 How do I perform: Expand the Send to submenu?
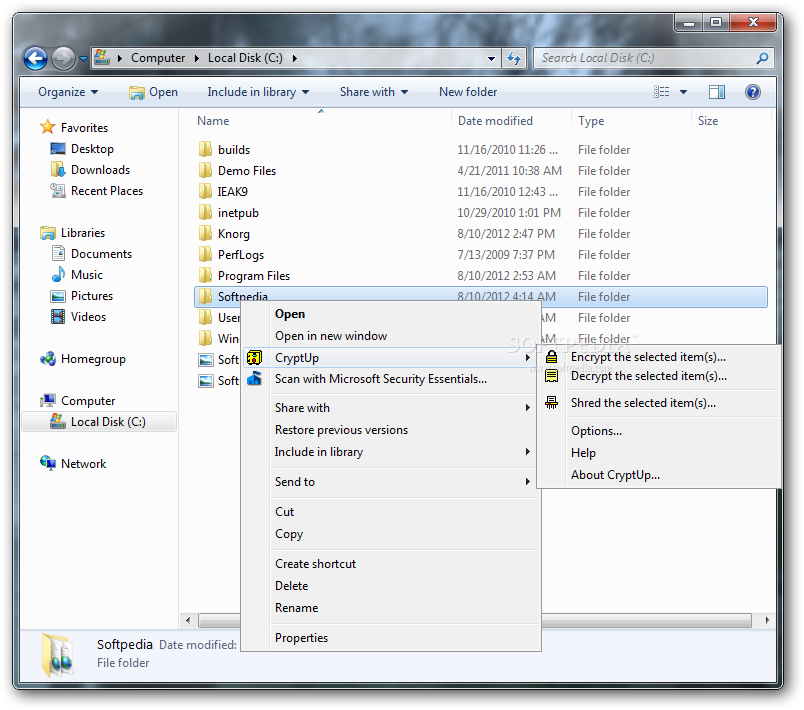point(391,482)
